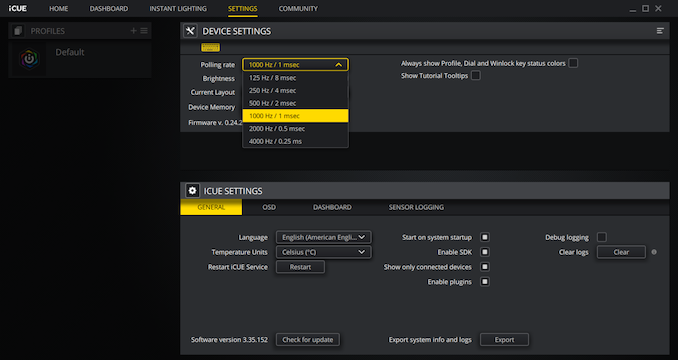Image resolution: width=678 pixels, height=360 pixels.
Task: Toggle Enable SDK checkbox
Action: coord(485,252)
